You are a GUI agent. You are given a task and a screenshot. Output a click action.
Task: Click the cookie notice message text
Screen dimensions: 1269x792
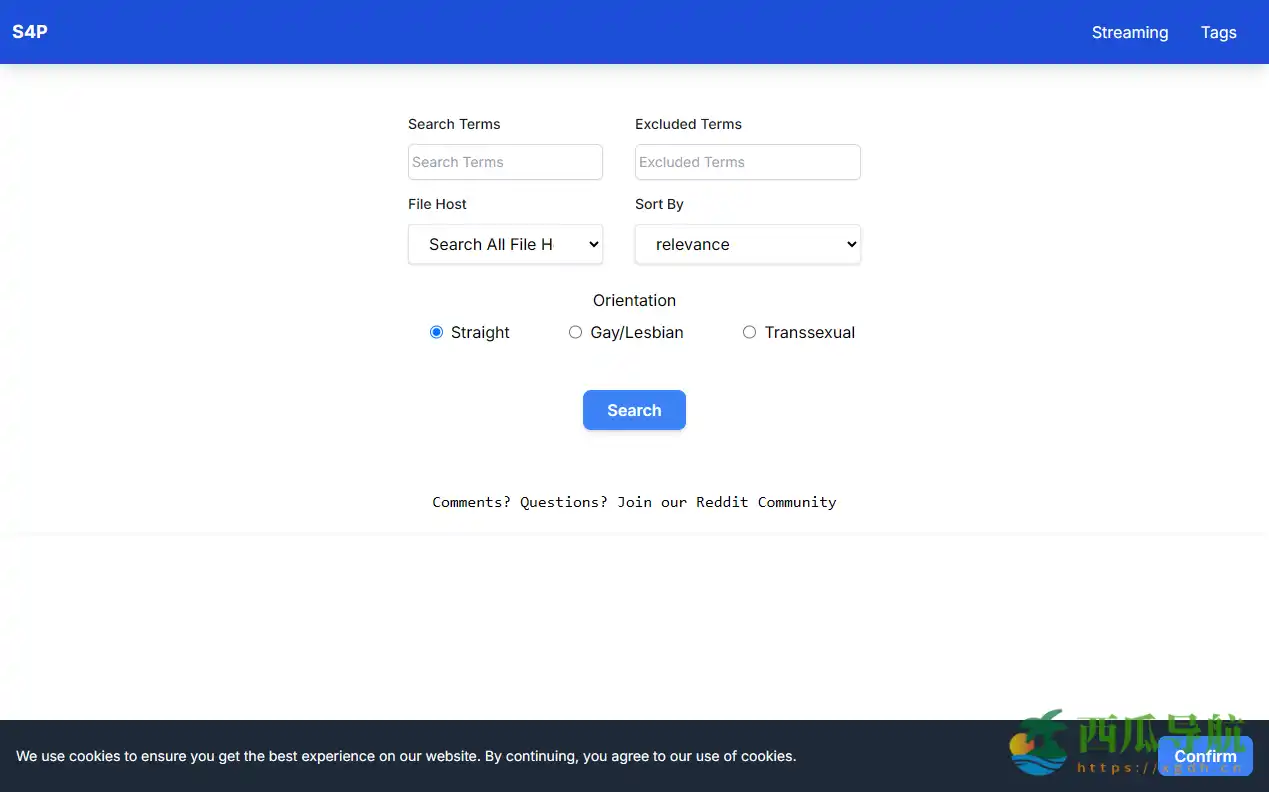coord(406,756)
